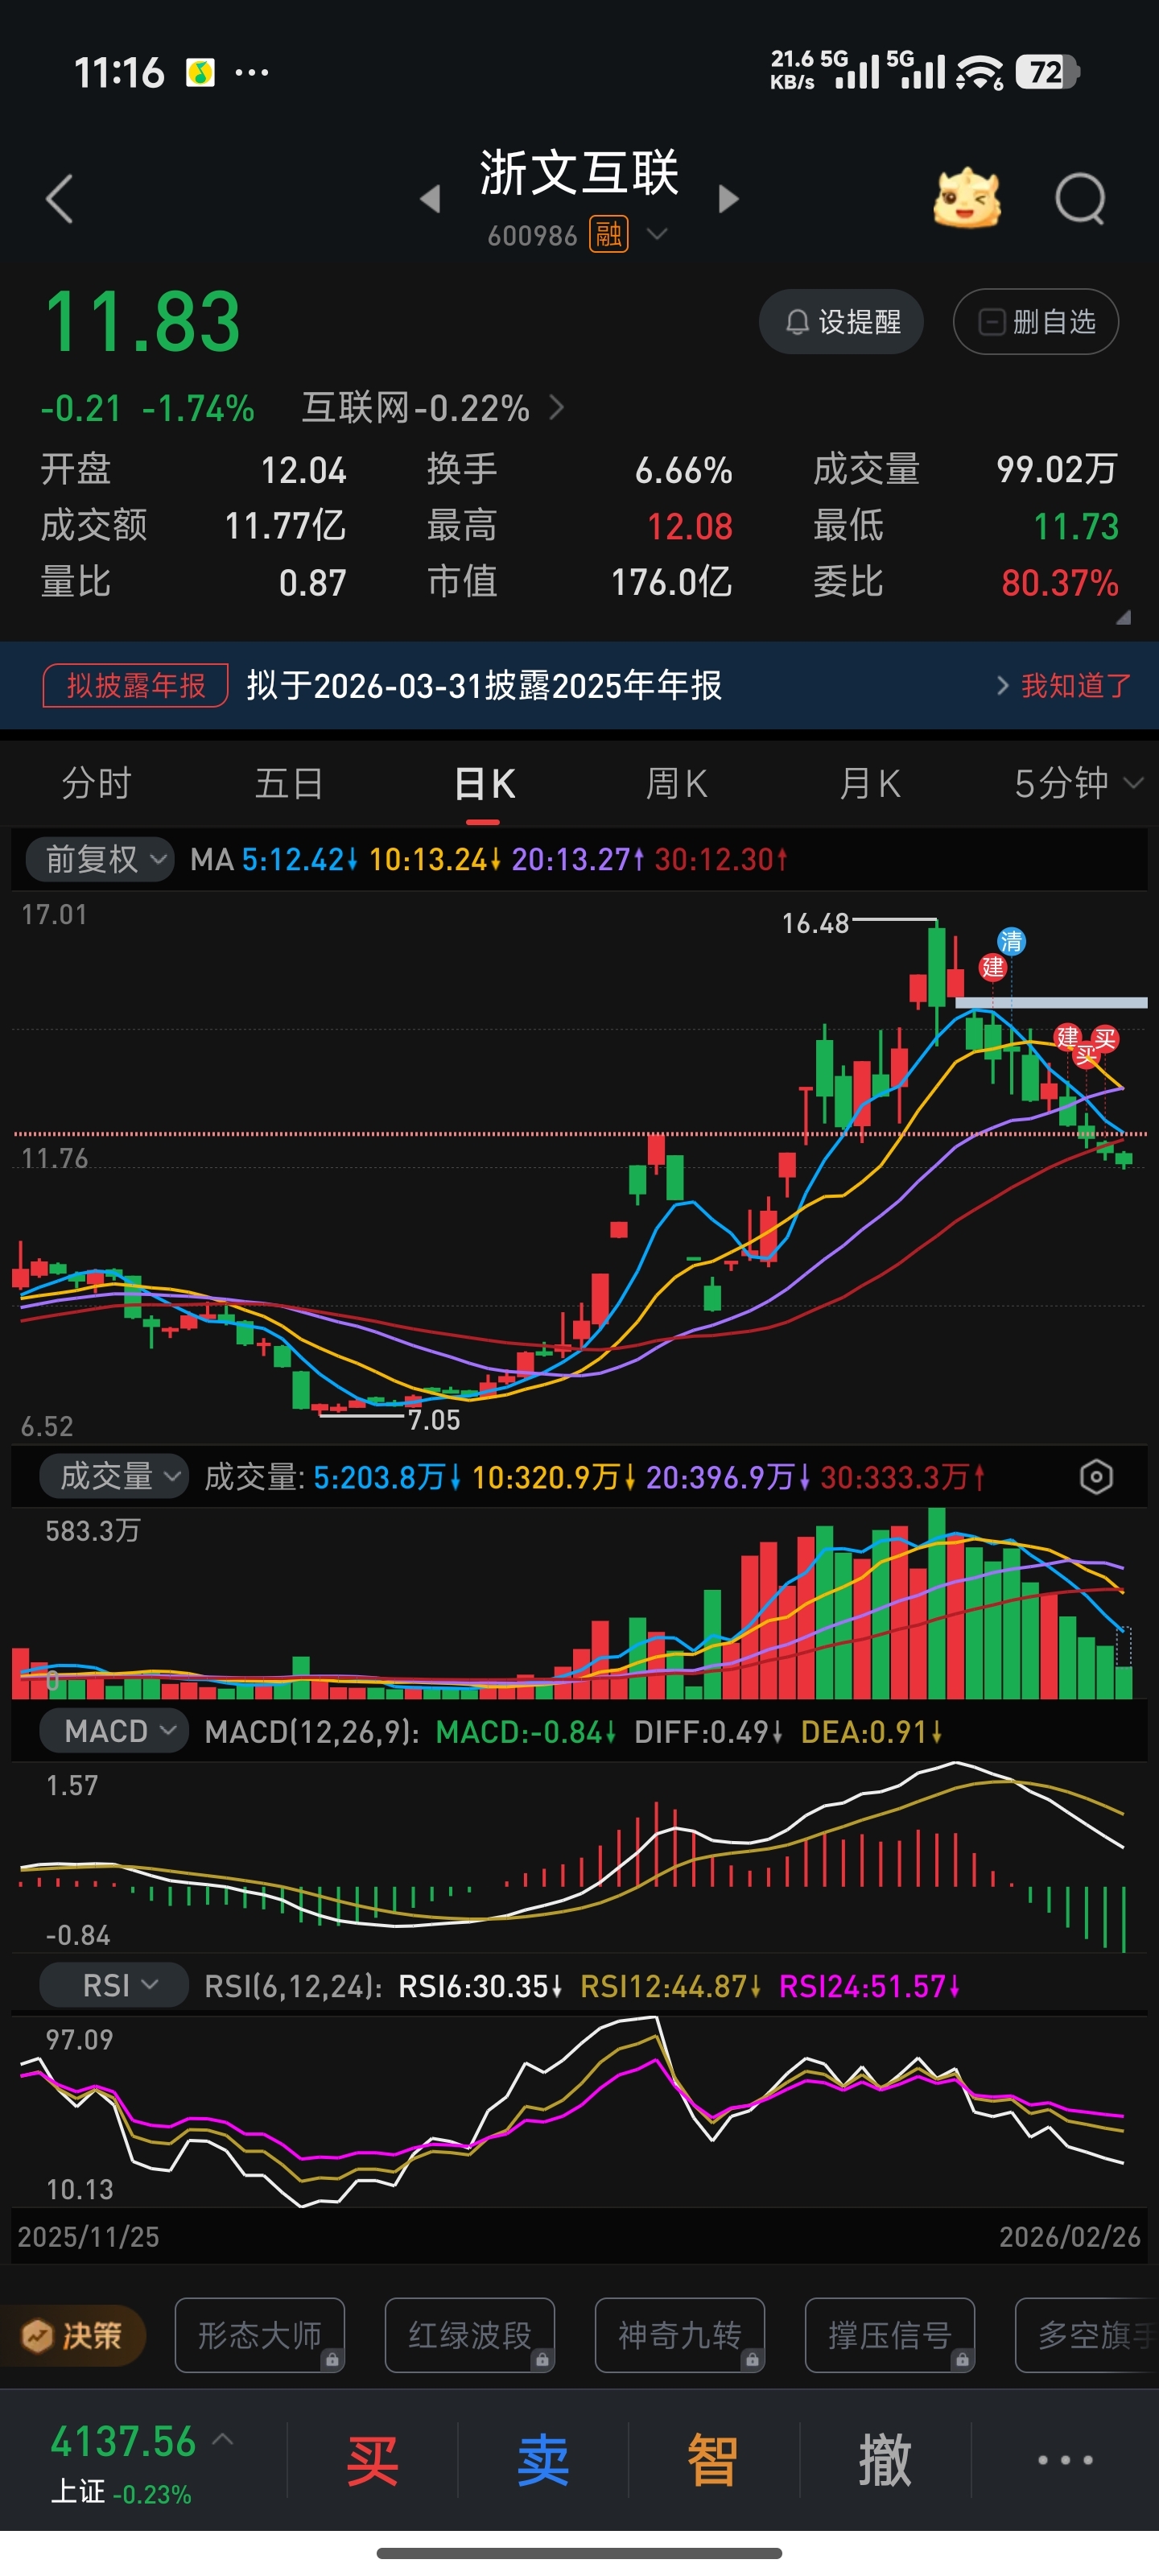The image size is (1159, 2576).
Task: Tap the MA 5:12.42 moving average value
Action: tap(299, 859)
